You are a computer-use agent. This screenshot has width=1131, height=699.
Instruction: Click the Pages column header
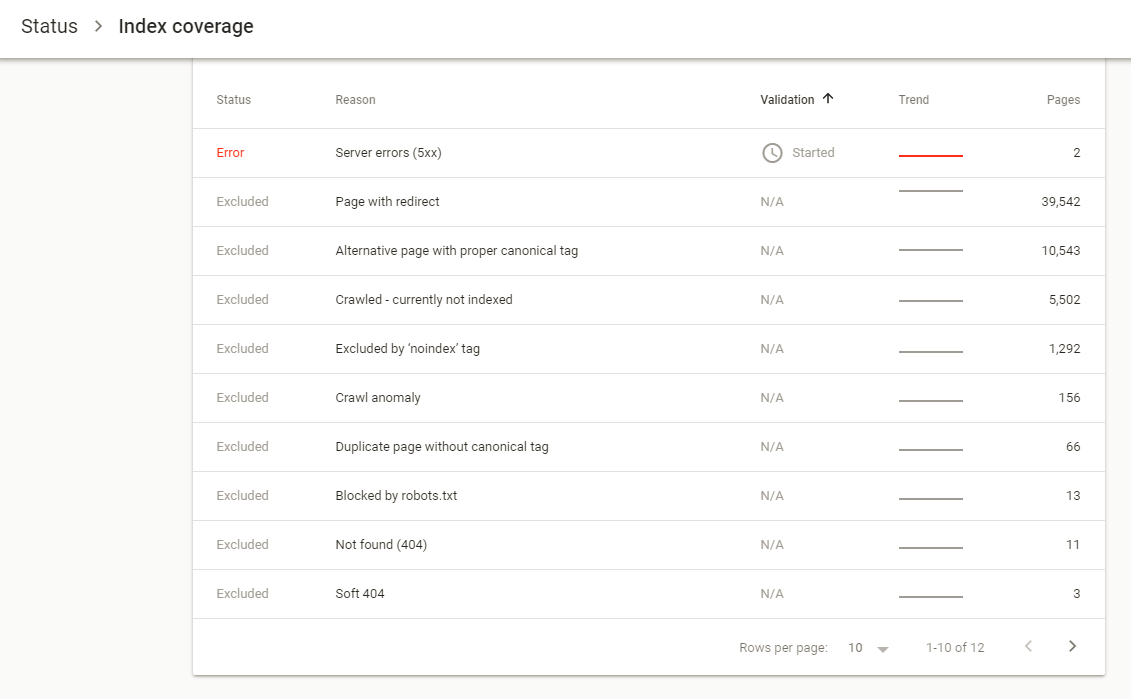tap(1063, 100)
